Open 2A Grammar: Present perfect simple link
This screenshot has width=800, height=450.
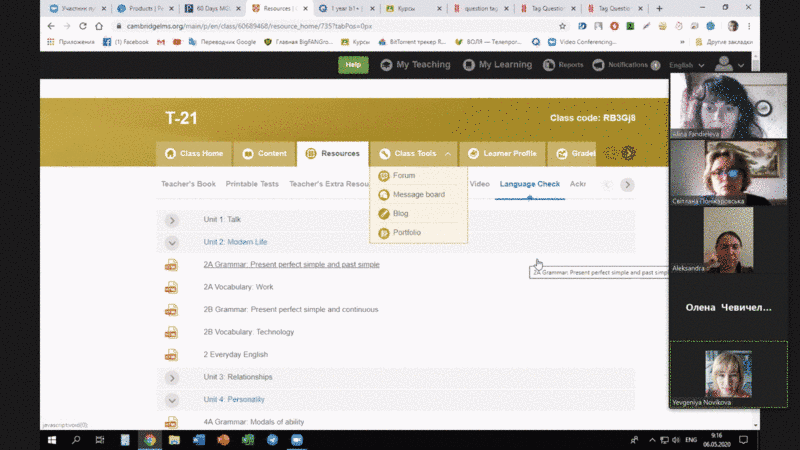pyautogui.click(x=291, y=265)
